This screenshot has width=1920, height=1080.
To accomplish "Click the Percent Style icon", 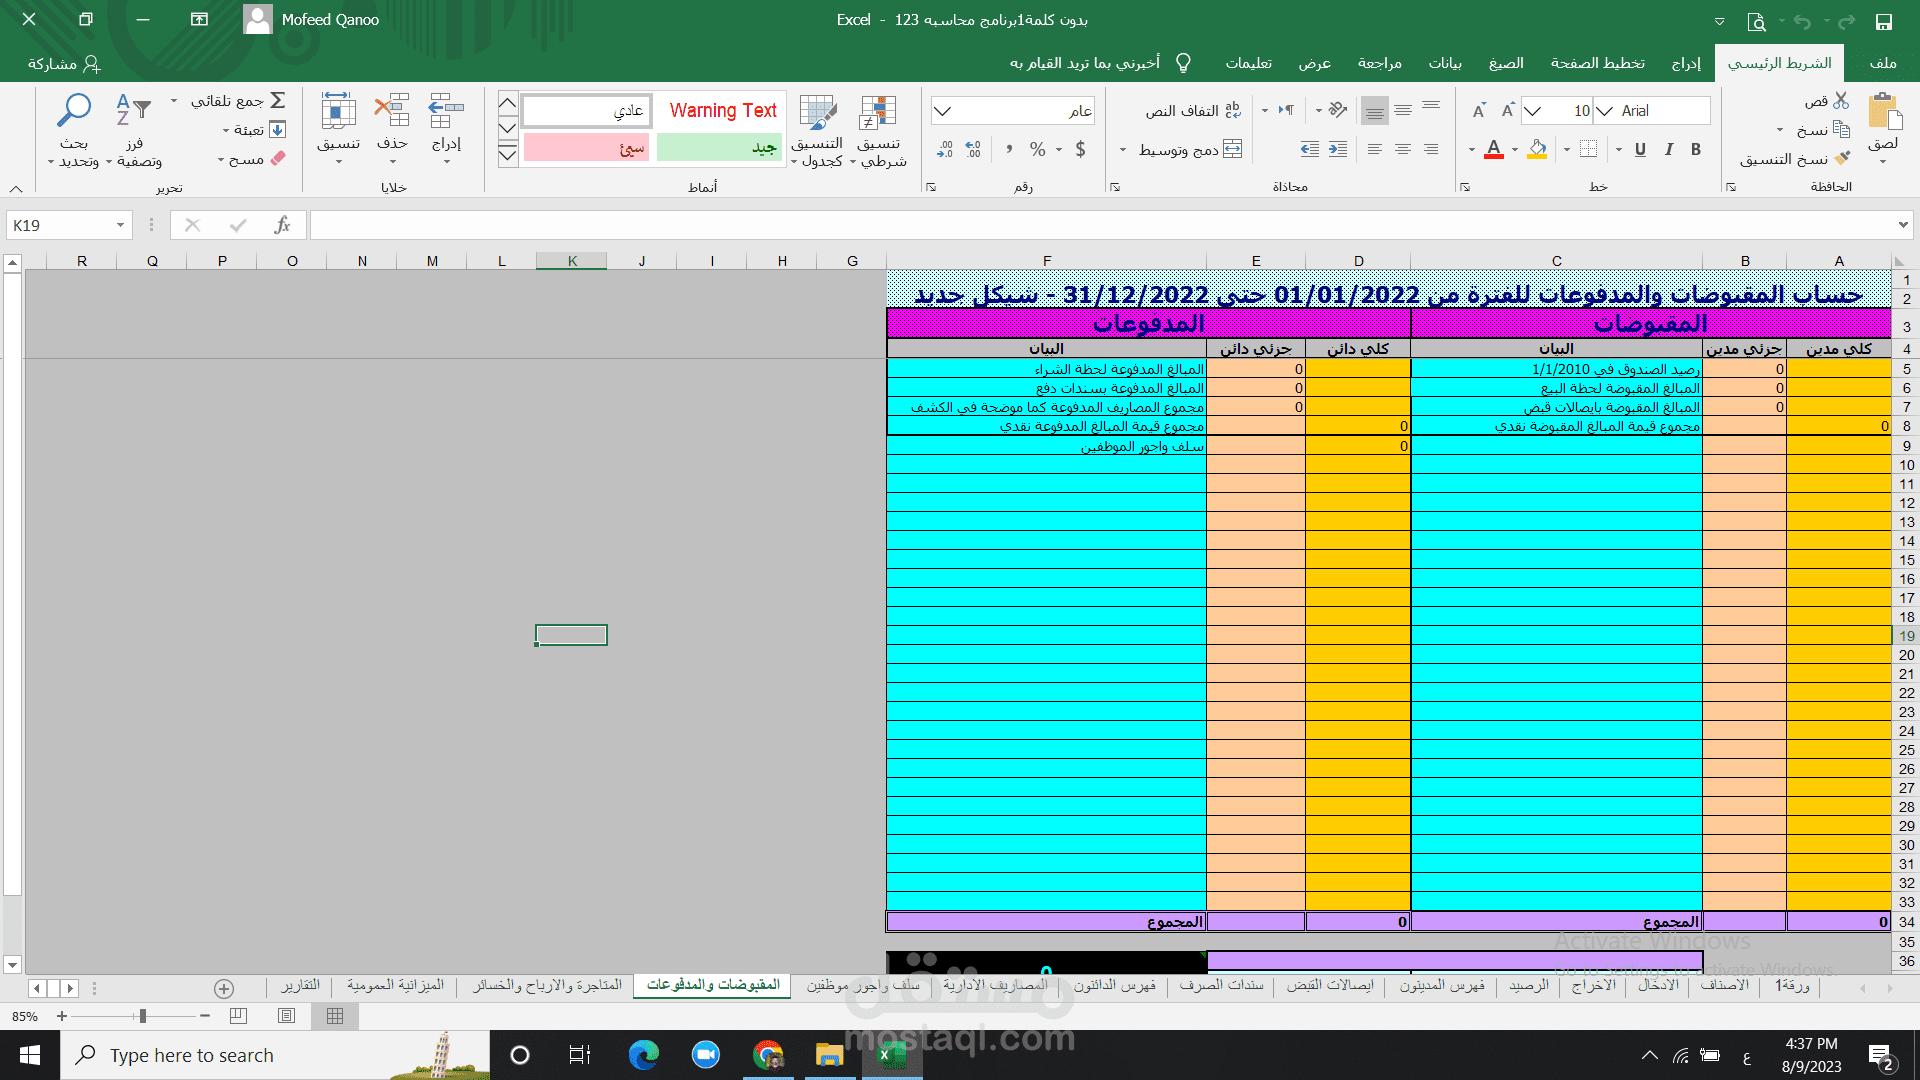I will coord(1038,149).
